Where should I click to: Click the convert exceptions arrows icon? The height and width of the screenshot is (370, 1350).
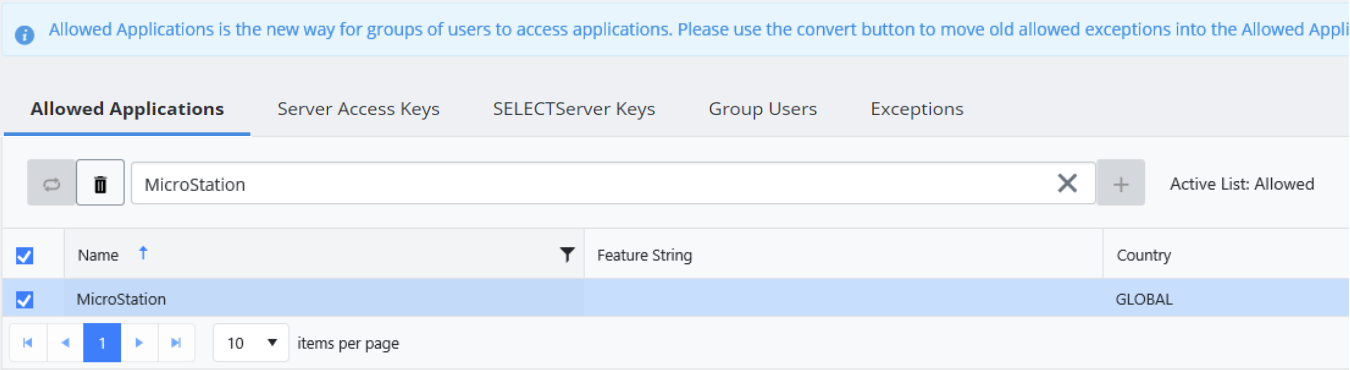52,184
